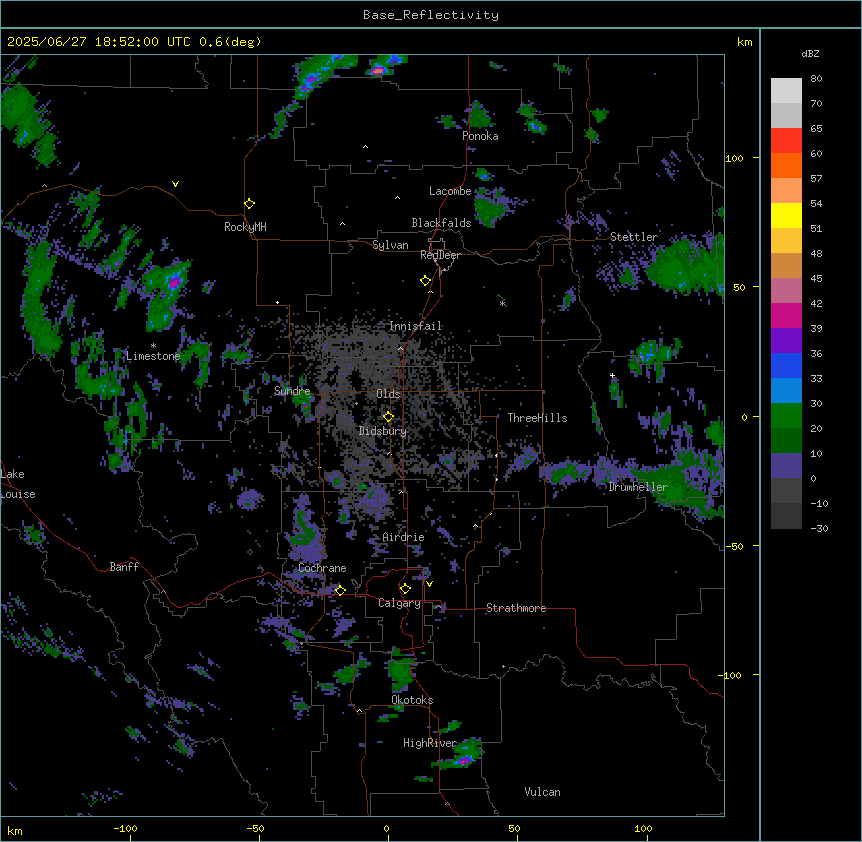
Task: Select the Okotoks label
Action: tap(412, 700)
